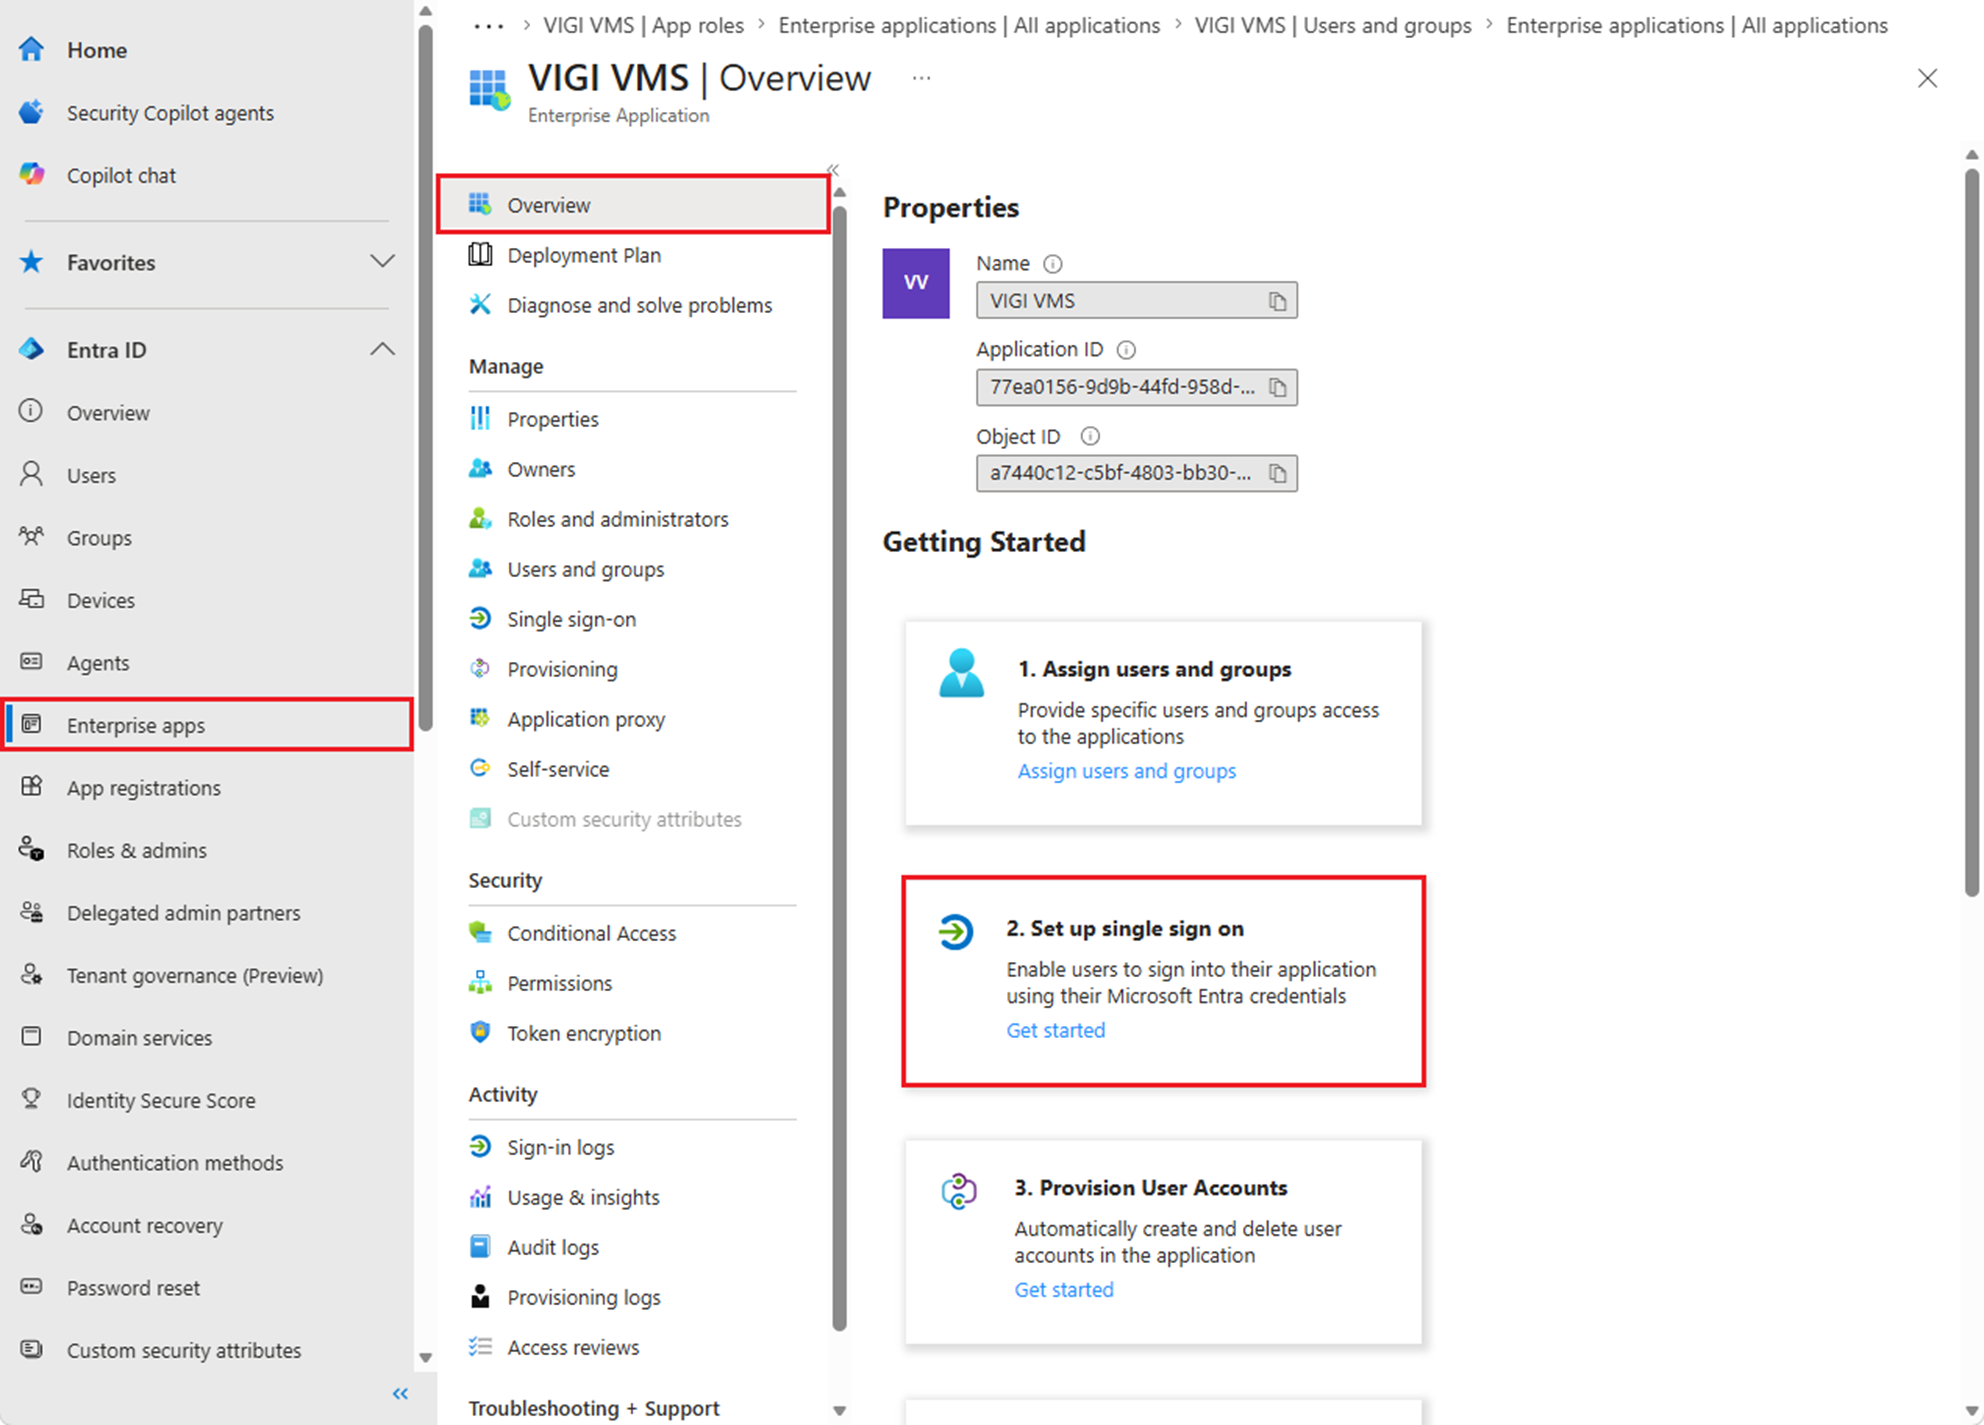Collapse the application resource menu
Screen dimensions: 1984x1425
833,169
